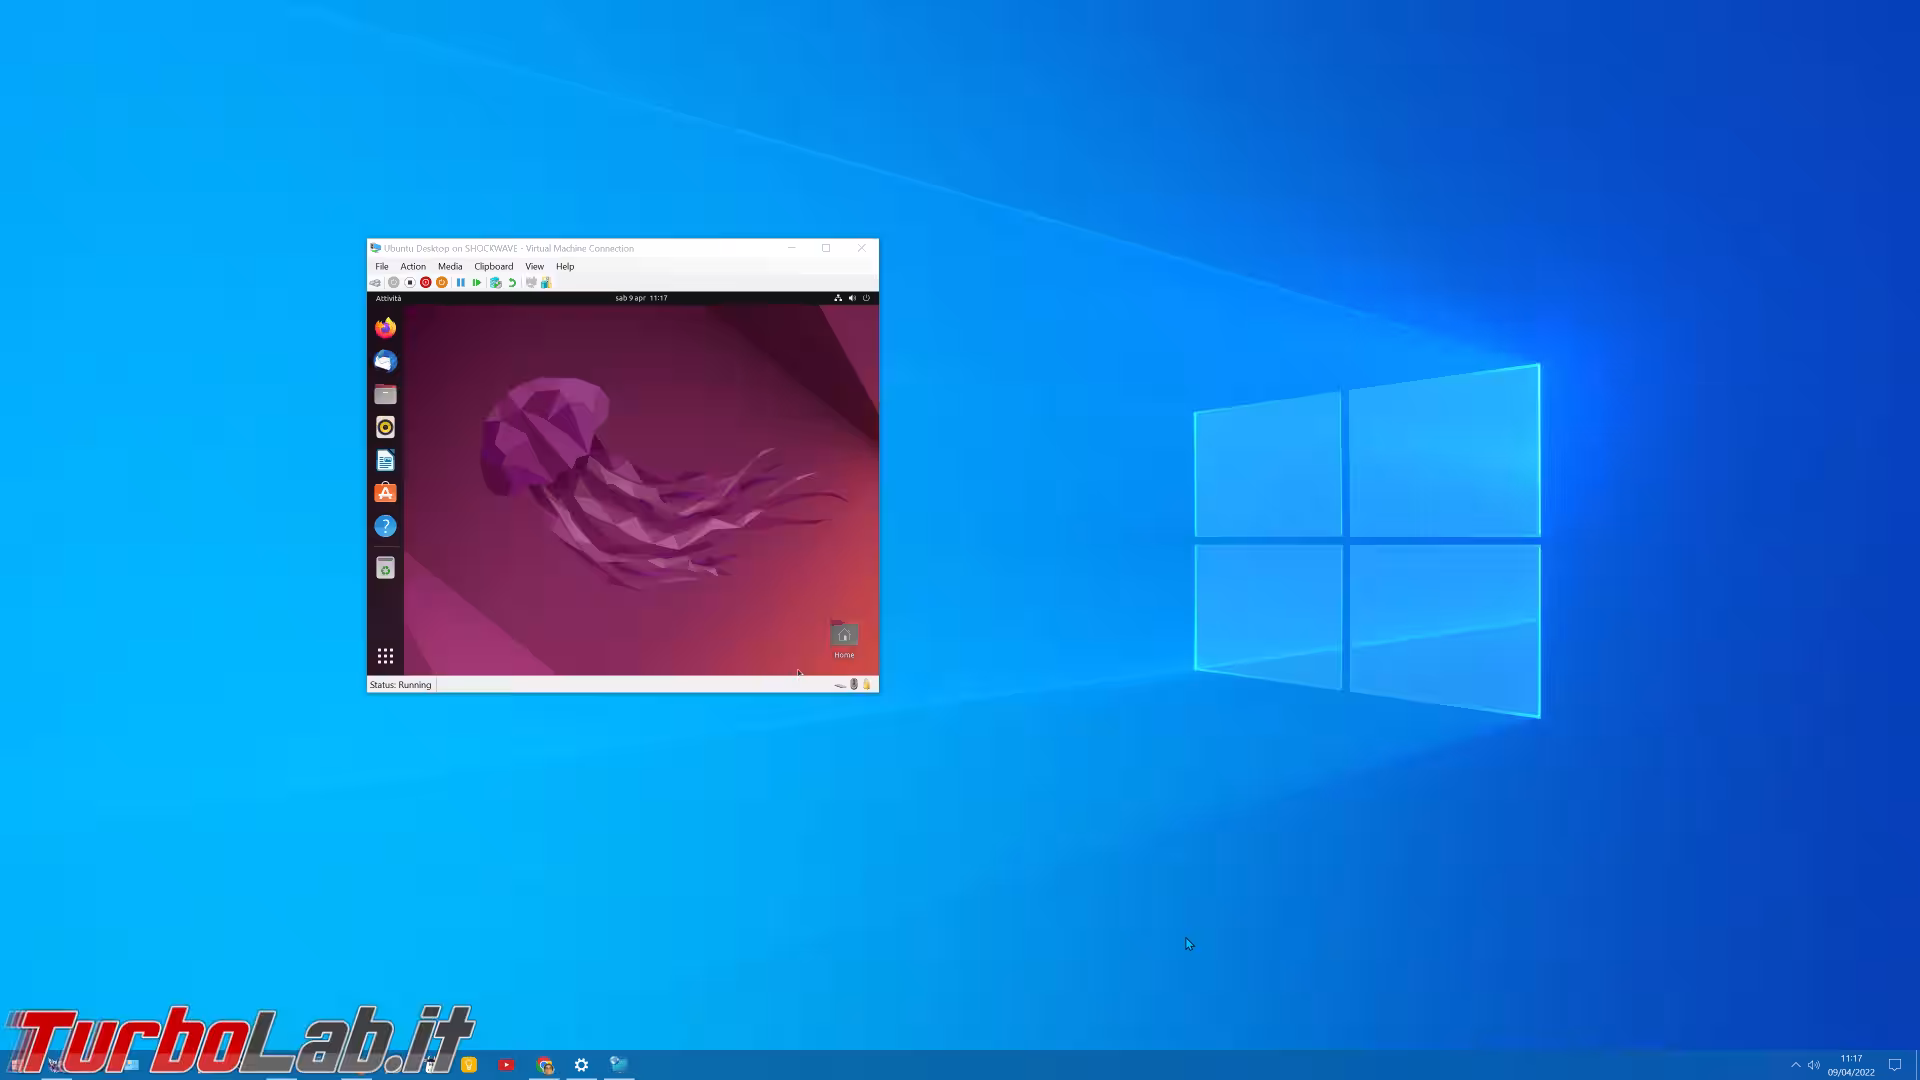
Task: Click Ubuntu clock sab 9 apr 11:17
Action: point(641,298)
